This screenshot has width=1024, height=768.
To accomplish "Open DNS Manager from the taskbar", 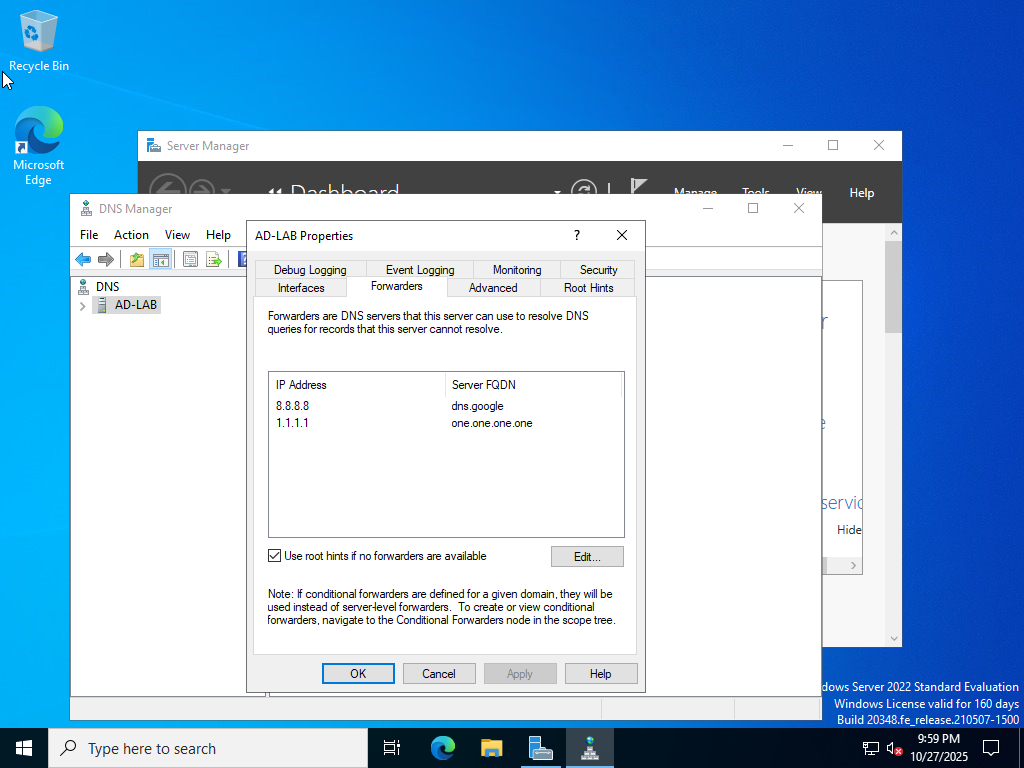I will coord(590,748).
